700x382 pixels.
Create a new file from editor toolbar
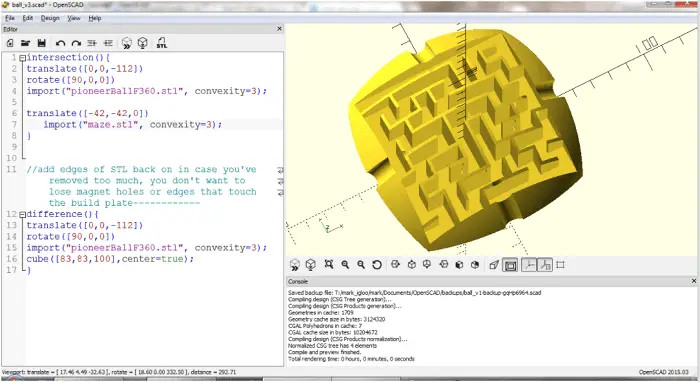coord(10,43)
